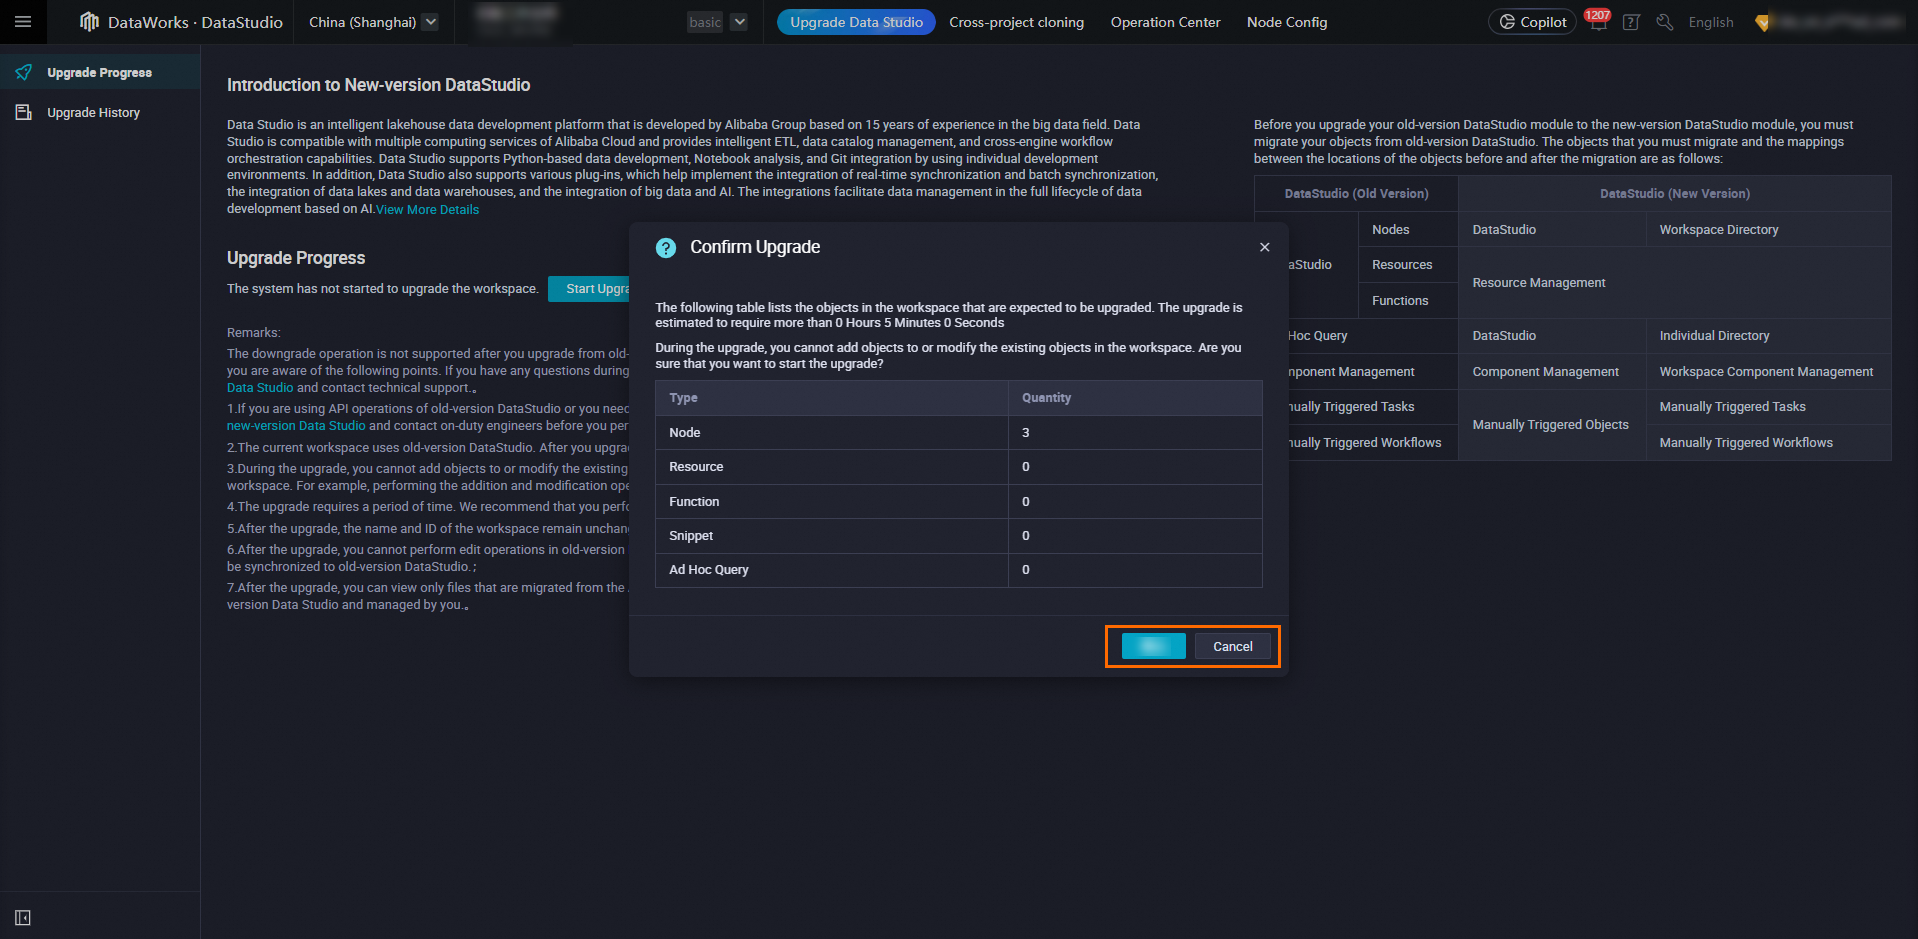
Task: Click the 'basic' workspace badge
Action: (705, 22)
